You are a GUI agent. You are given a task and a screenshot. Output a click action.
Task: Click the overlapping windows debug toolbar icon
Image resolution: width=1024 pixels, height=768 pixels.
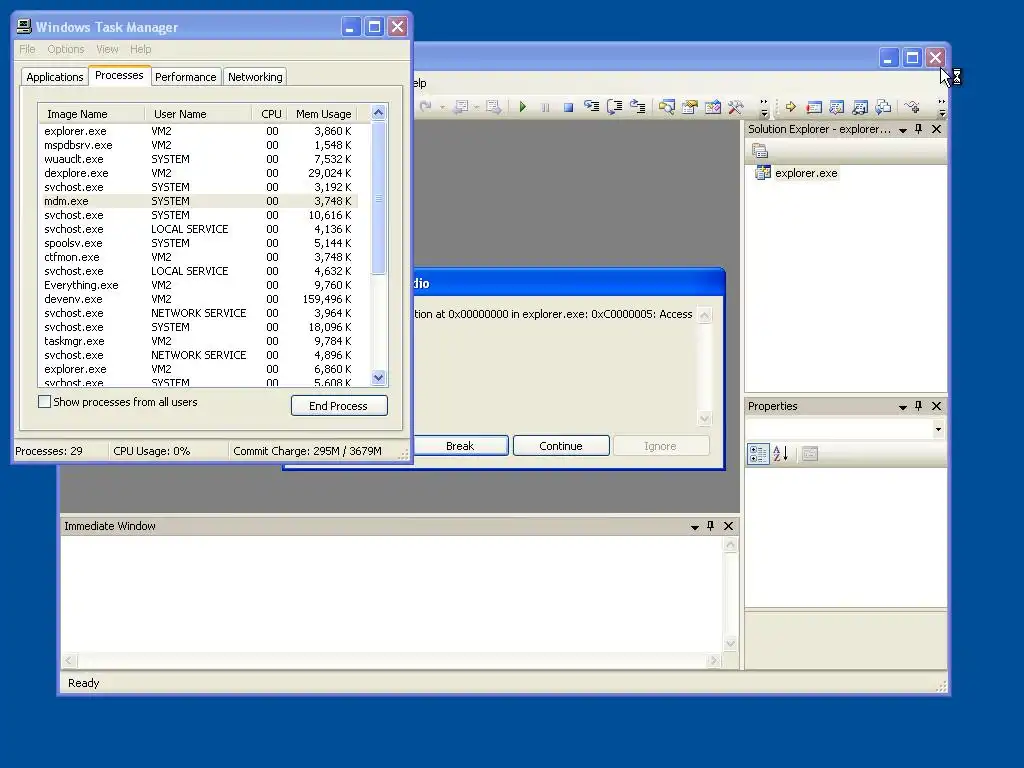[x=883, y=106]
